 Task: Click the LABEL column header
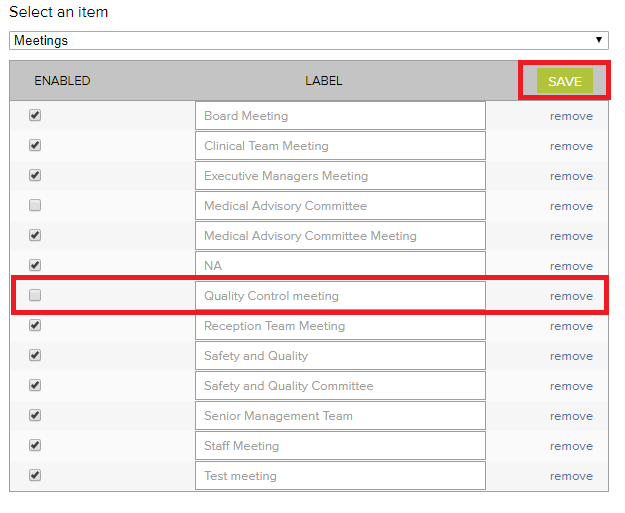pyautogui.click(x=323, y=81)
